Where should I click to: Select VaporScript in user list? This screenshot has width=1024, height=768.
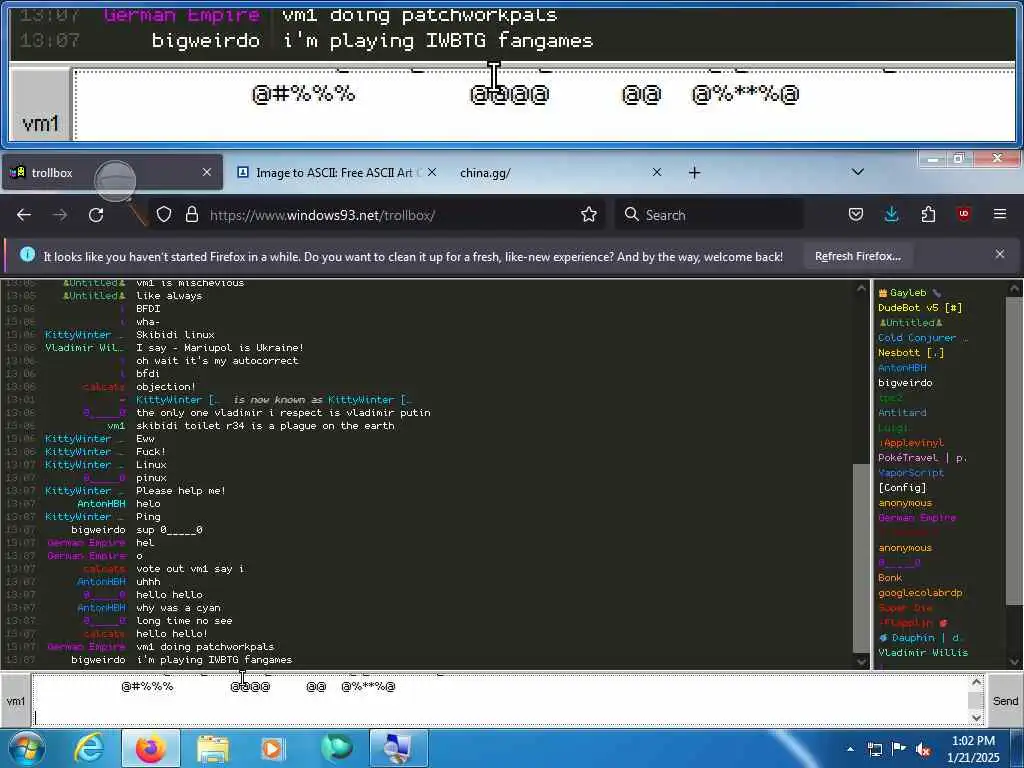click(910, 473)
